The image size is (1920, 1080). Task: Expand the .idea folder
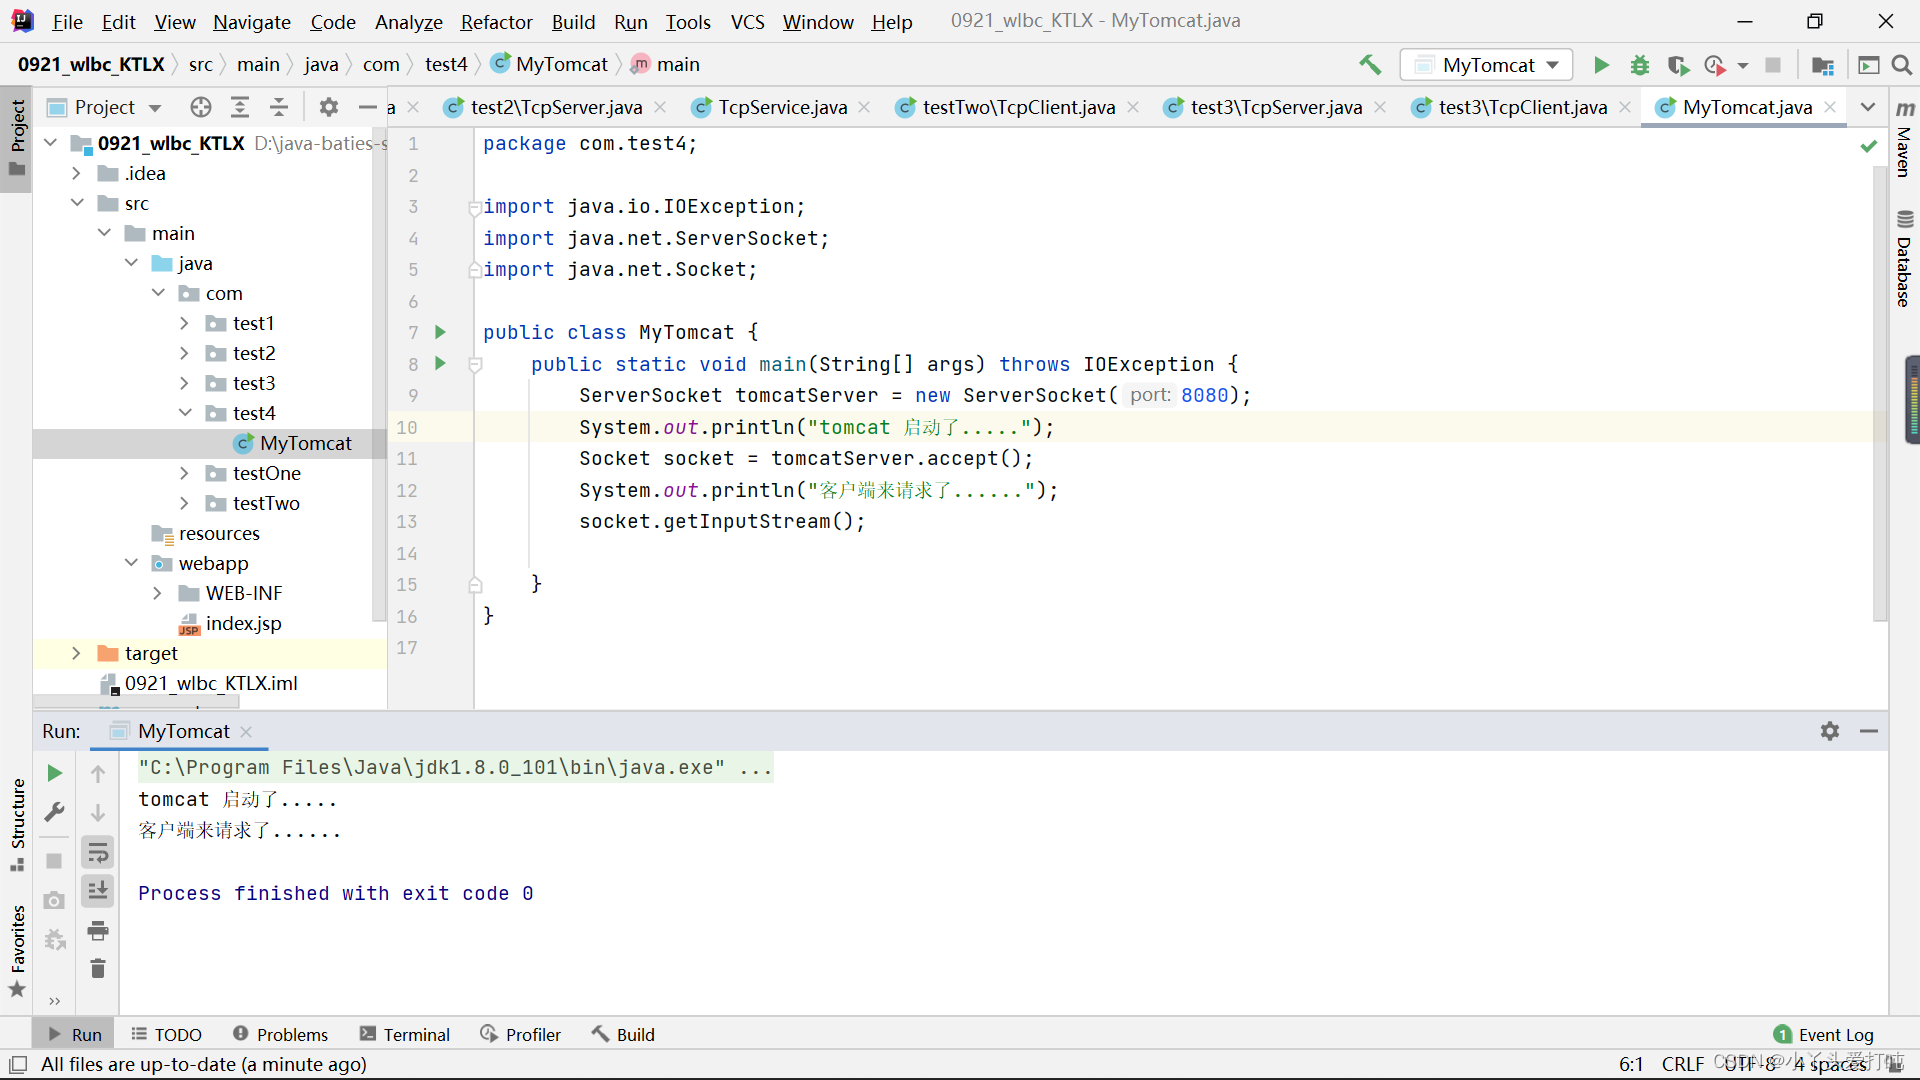pos(76,173)
